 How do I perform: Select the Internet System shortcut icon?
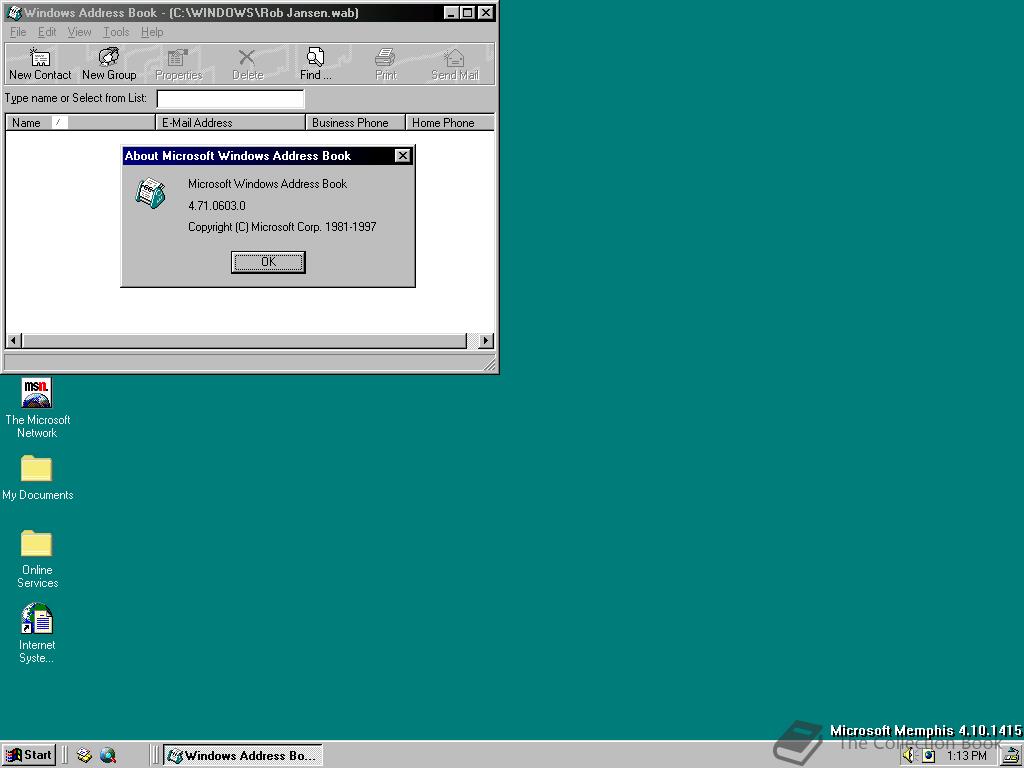37,618
